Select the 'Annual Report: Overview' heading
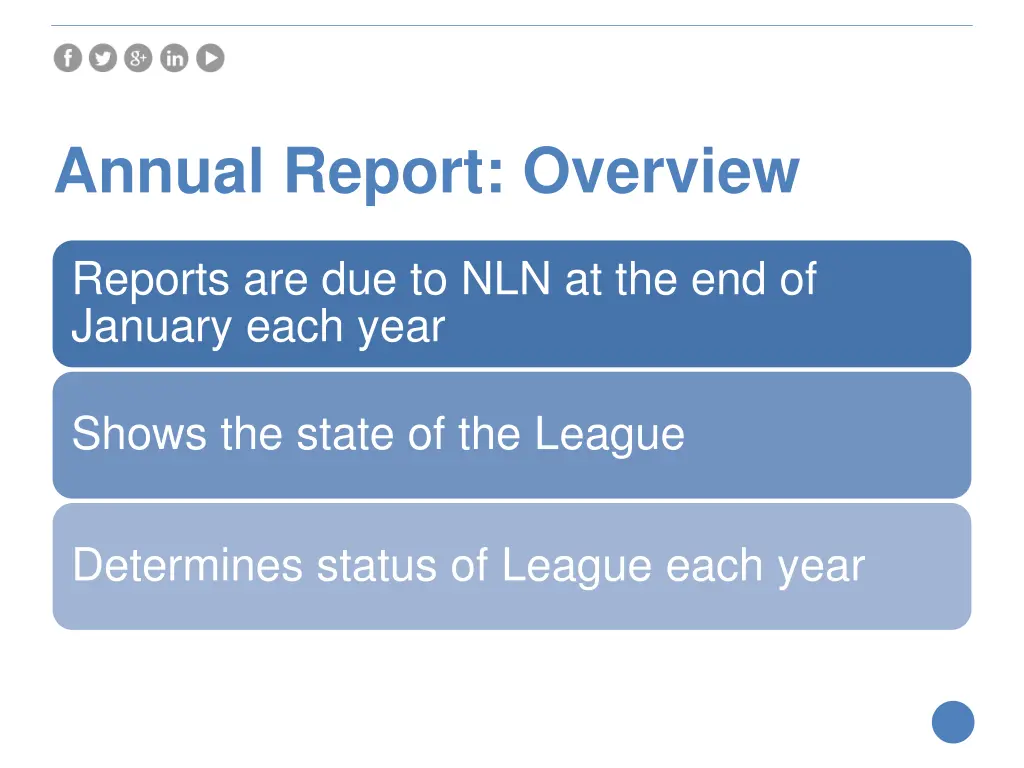This screenshot has width=1024, height=768. [427, 171]
